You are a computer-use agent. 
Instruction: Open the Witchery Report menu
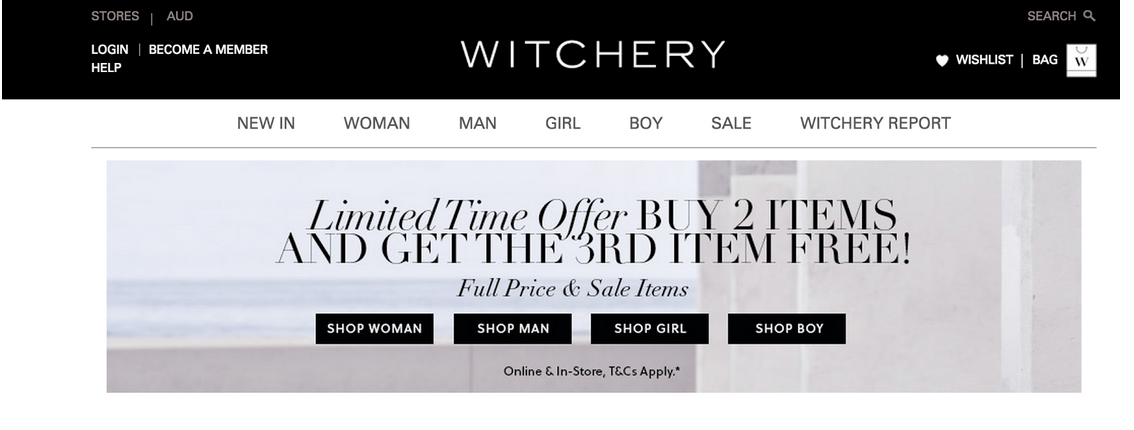click(x=875, y=124)
